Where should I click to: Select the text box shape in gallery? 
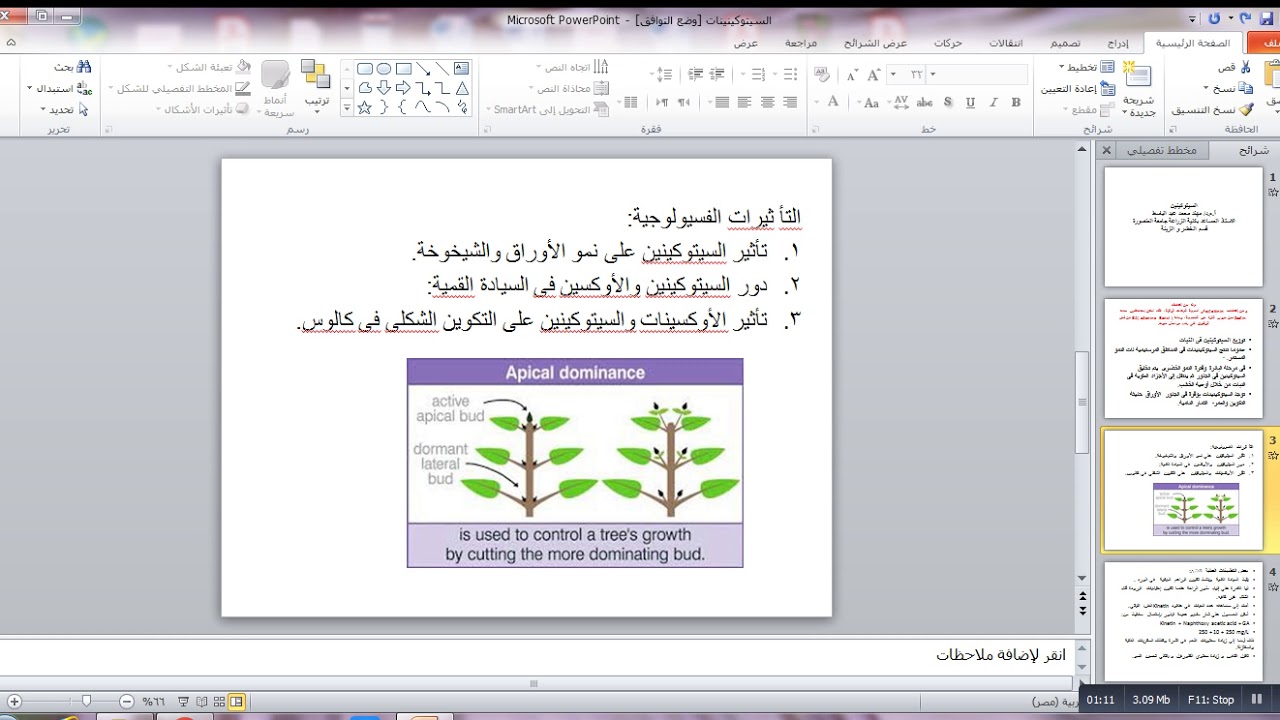461,68
